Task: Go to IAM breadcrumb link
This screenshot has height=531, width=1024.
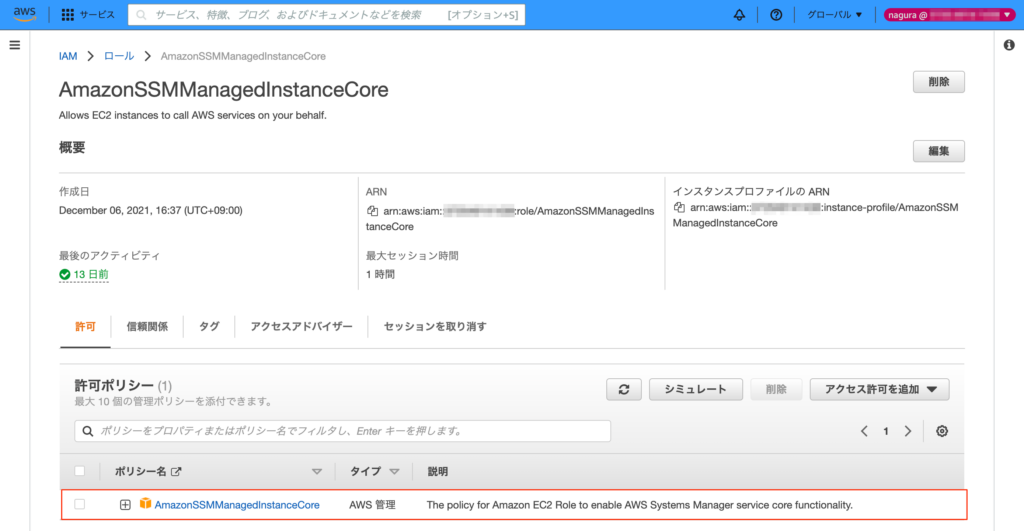Action: coord(68,56)
